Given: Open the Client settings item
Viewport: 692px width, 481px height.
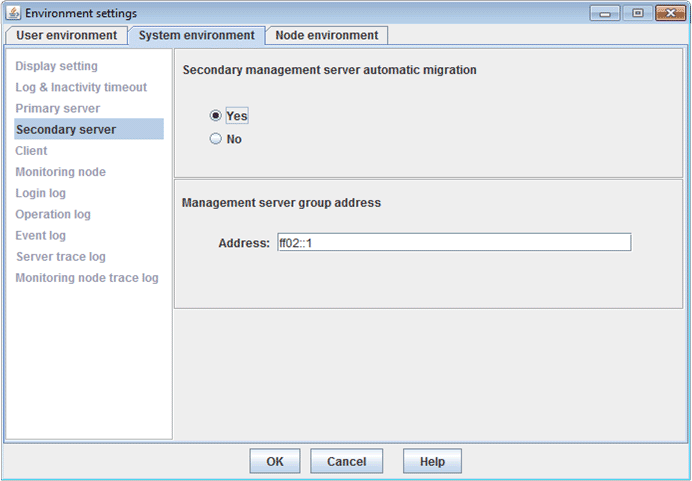Looking at the screenshot, I should 31,151.
